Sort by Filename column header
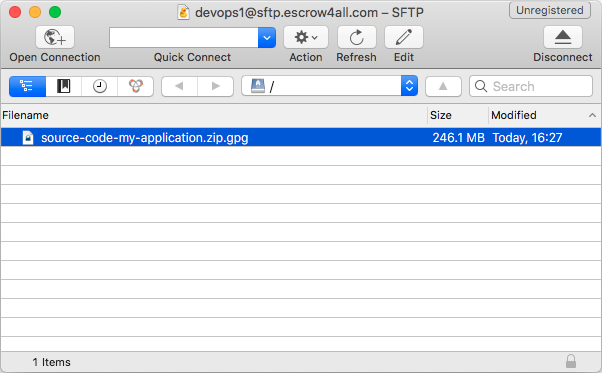 (x=214, y=115)
